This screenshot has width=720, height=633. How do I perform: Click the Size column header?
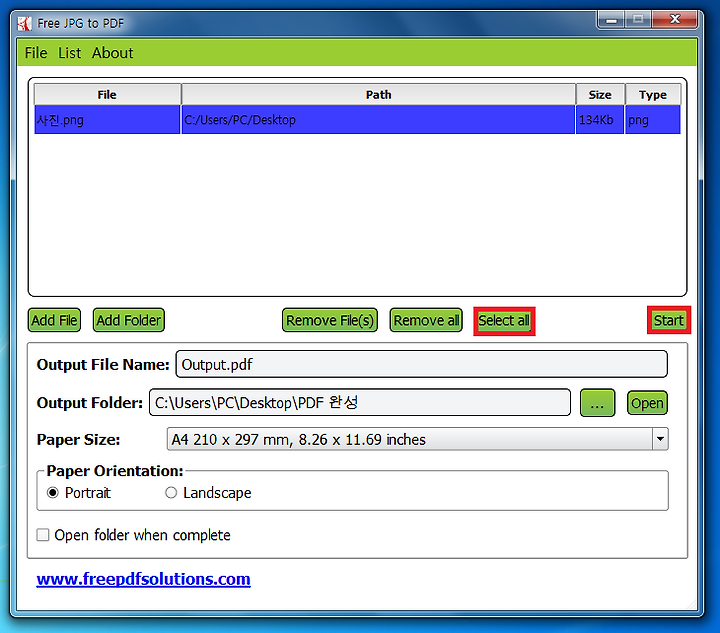(600, 95)
